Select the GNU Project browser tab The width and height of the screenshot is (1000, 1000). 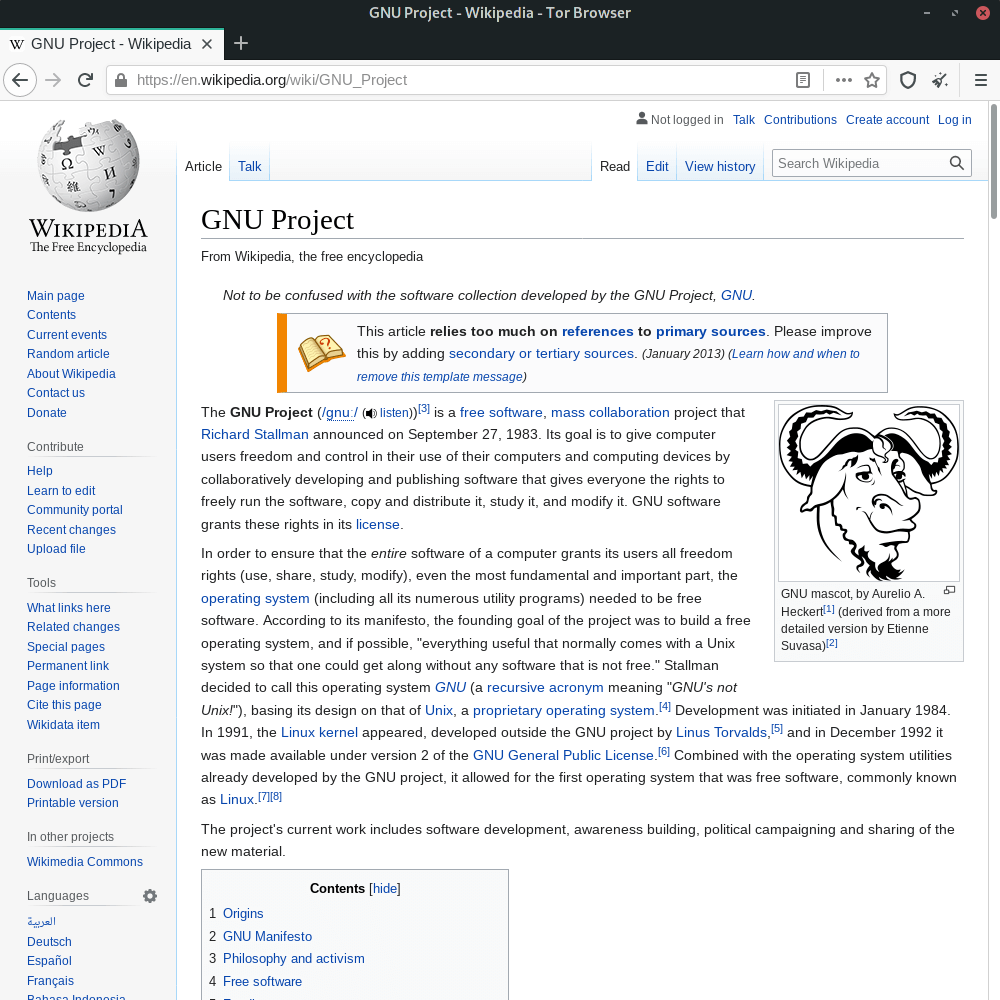[x=112, y=44]
